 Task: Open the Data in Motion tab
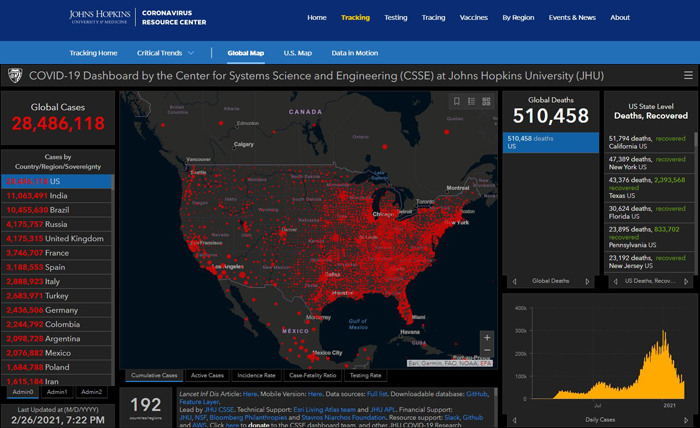[x=354, y=53]
